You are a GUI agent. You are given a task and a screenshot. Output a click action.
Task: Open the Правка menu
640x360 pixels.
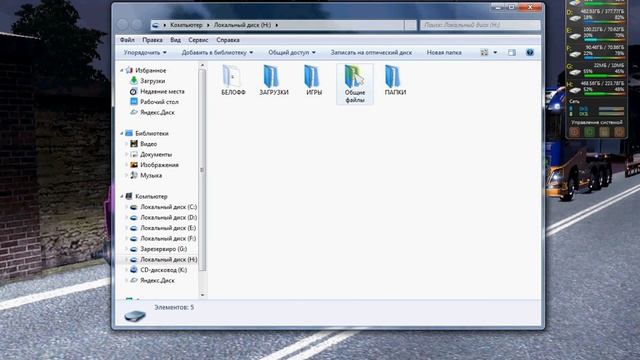[x=152, y=40]
